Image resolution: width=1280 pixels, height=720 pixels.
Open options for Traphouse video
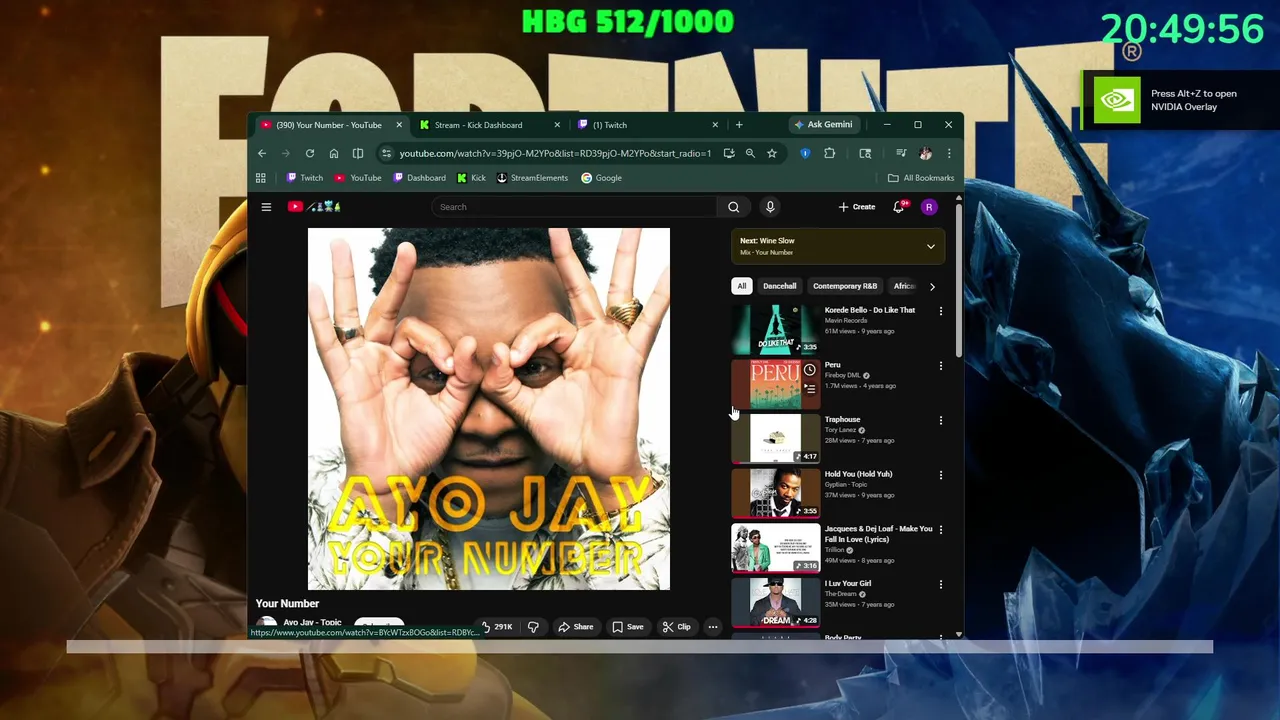(x=940, y=421)
